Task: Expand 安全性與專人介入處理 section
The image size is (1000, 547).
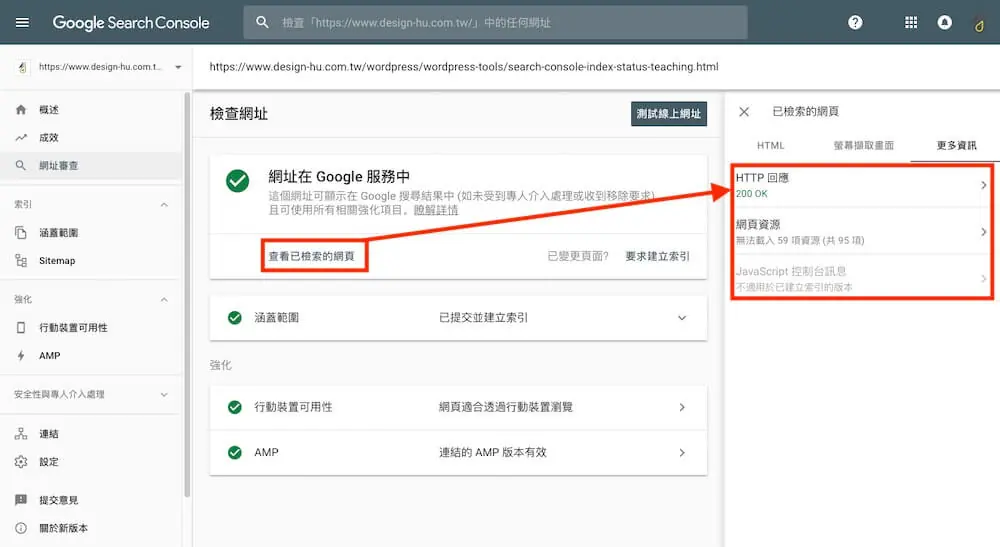Action: (164, 395)
